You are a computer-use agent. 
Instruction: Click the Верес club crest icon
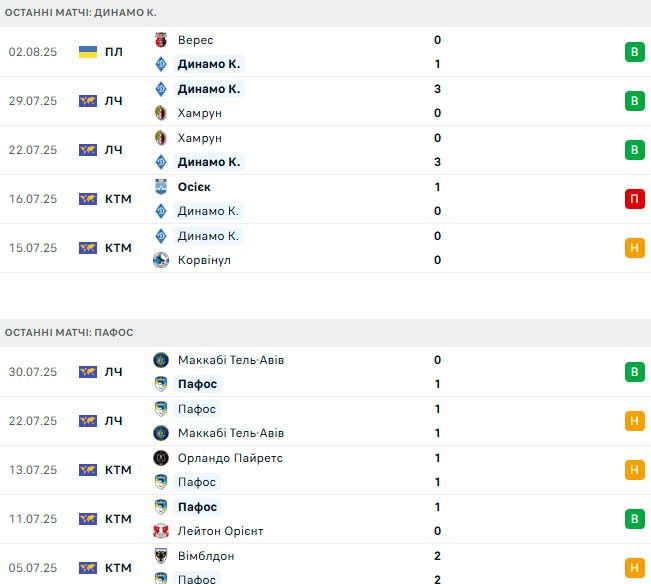(x=161, y=40)
